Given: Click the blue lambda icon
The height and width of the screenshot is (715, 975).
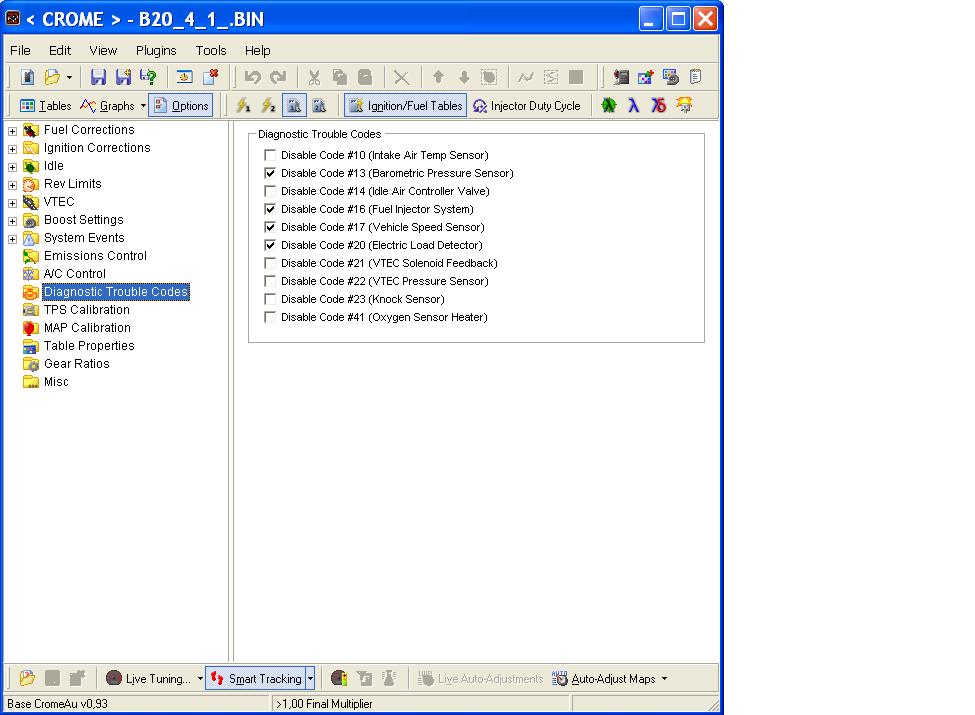Looking at the screenshot, I should 634,106.
